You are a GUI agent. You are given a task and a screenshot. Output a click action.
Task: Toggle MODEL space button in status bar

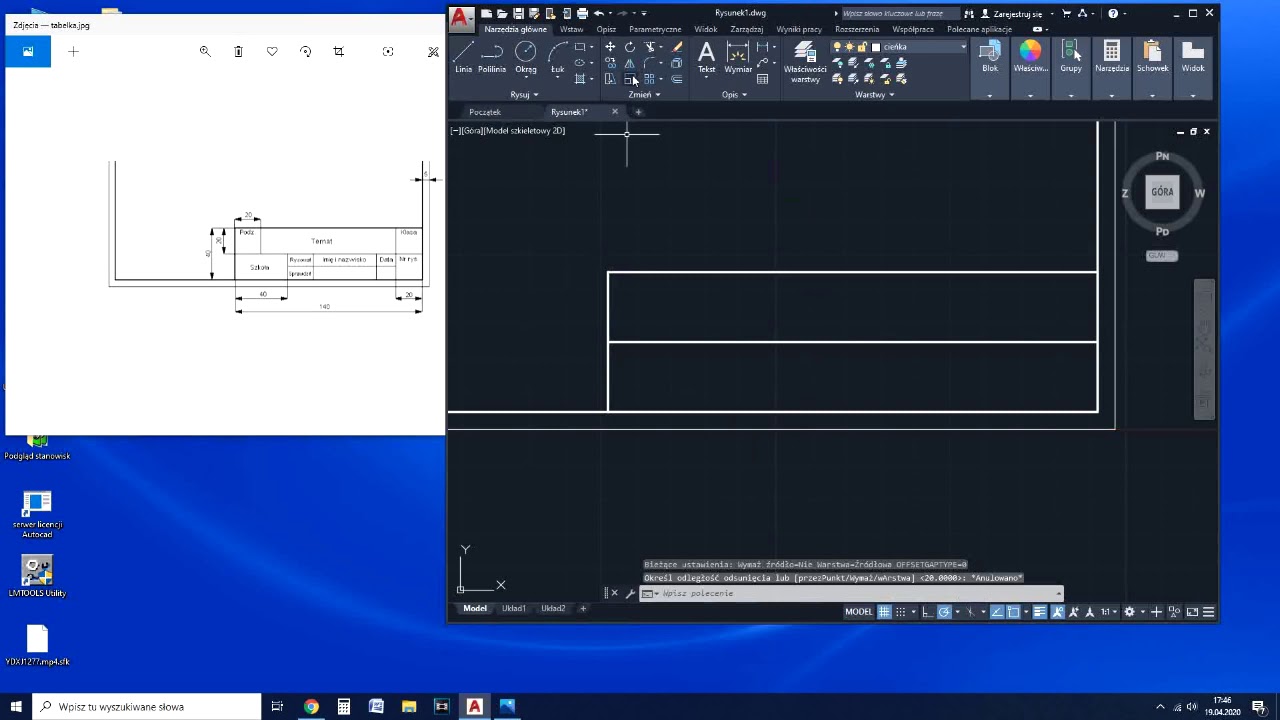tap(859, 612)
